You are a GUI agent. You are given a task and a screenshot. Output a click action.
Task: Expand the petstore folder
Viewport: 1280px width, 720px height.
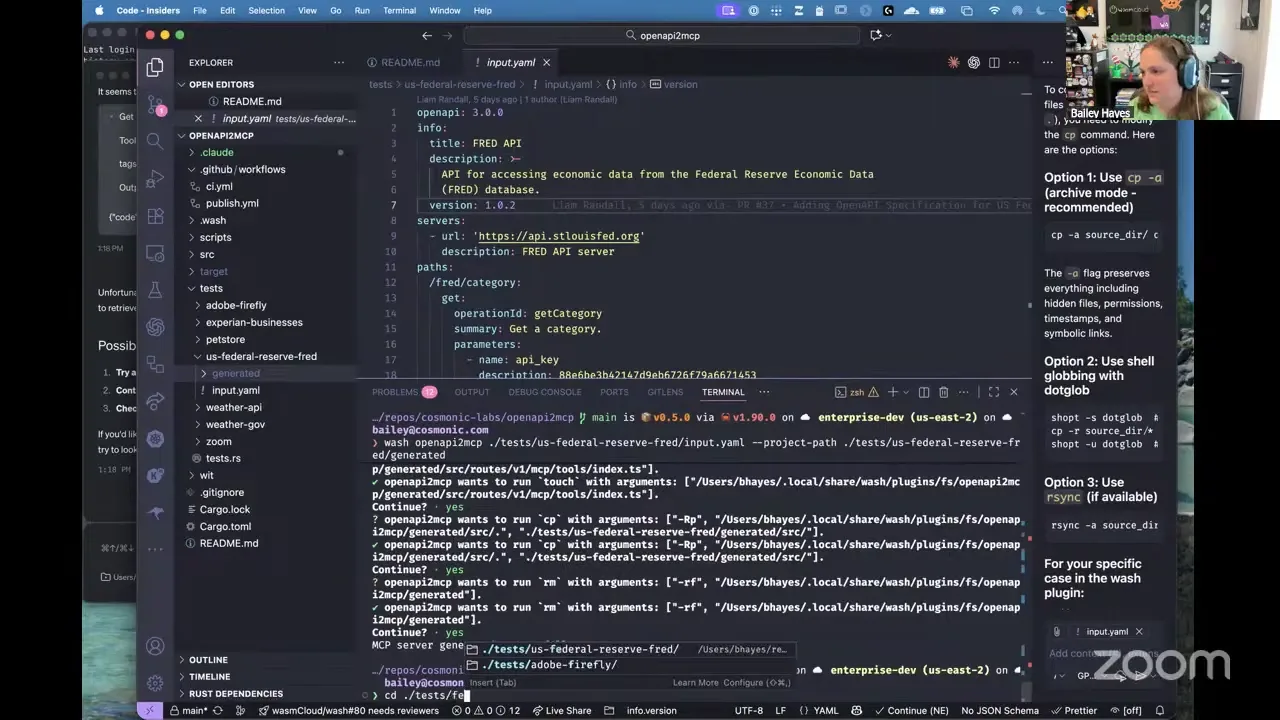[225, 339]
